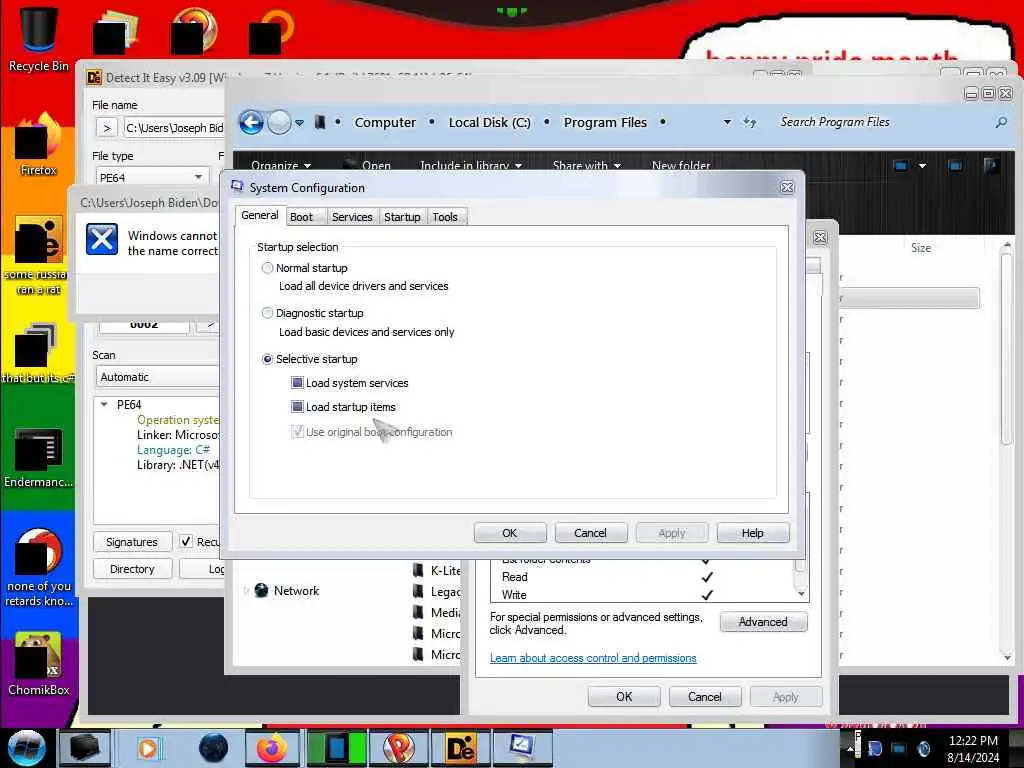Toggle Use original boot configuration checkbox
The height and width of the screenshot is (768, 1024).
click(297, 432)
